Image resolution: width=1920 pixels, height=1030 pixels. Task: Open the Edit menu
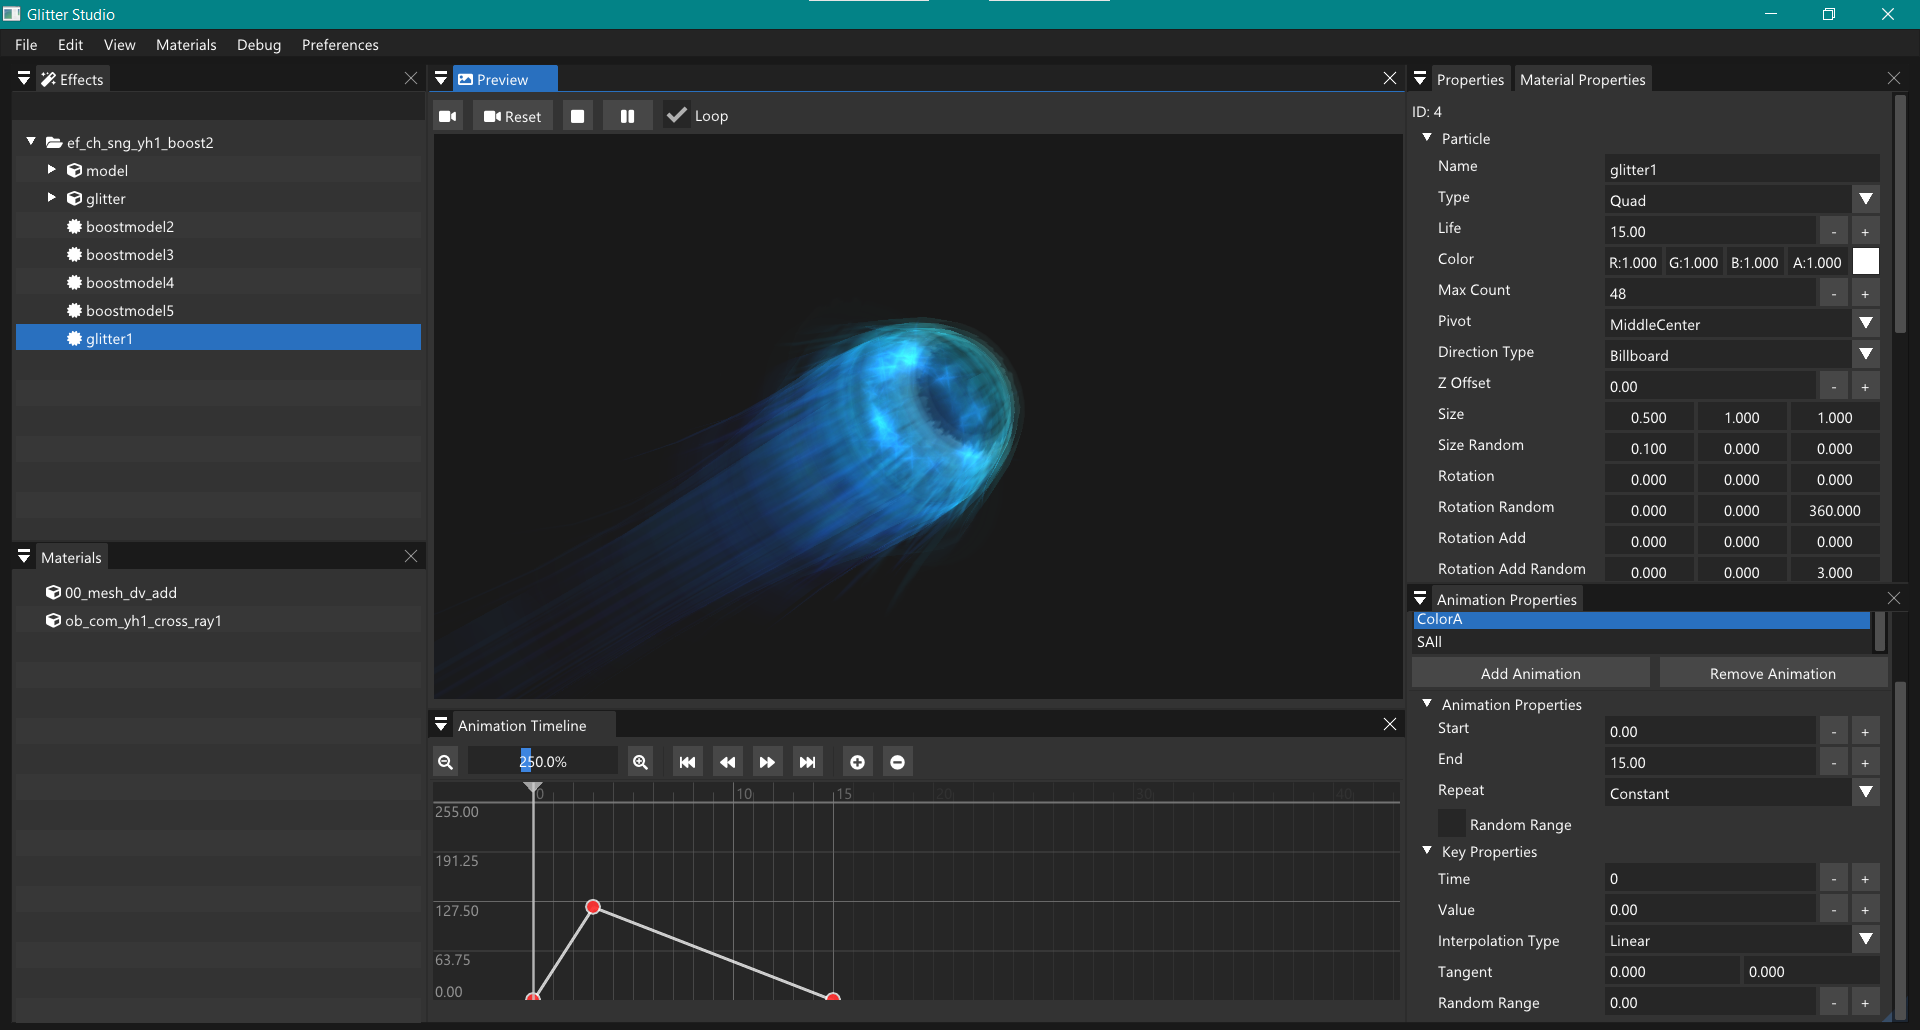(x=70, y=45)
